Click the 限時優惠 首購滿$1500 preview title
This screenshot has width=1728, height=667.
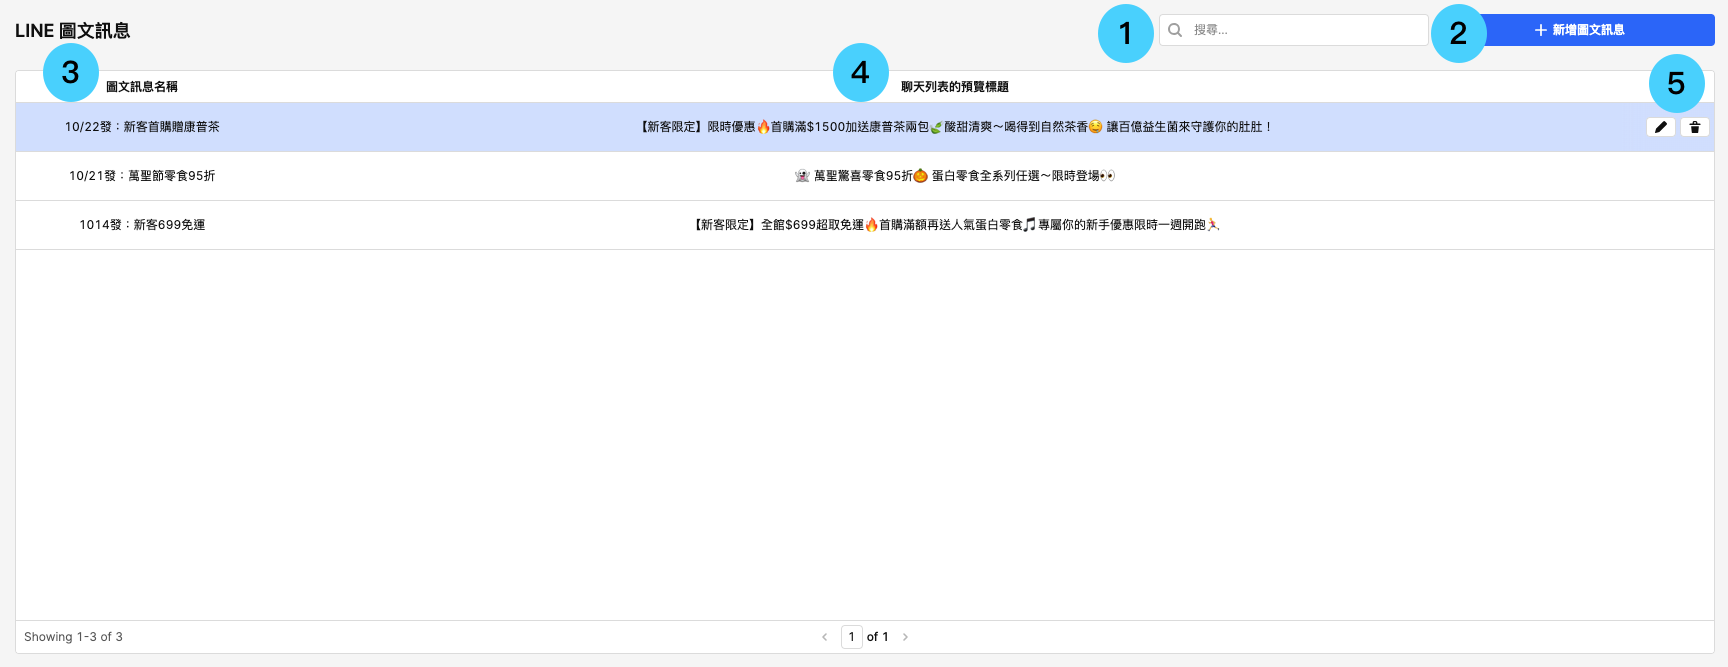click(x=954, y=127)
